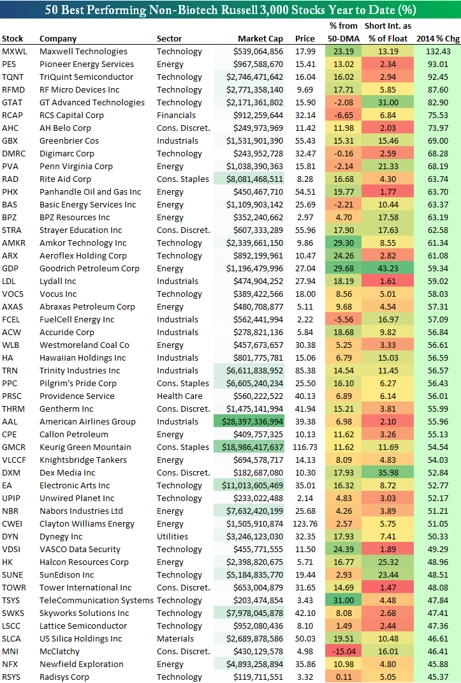
Task: Select the Price column header
Action: 305,39
